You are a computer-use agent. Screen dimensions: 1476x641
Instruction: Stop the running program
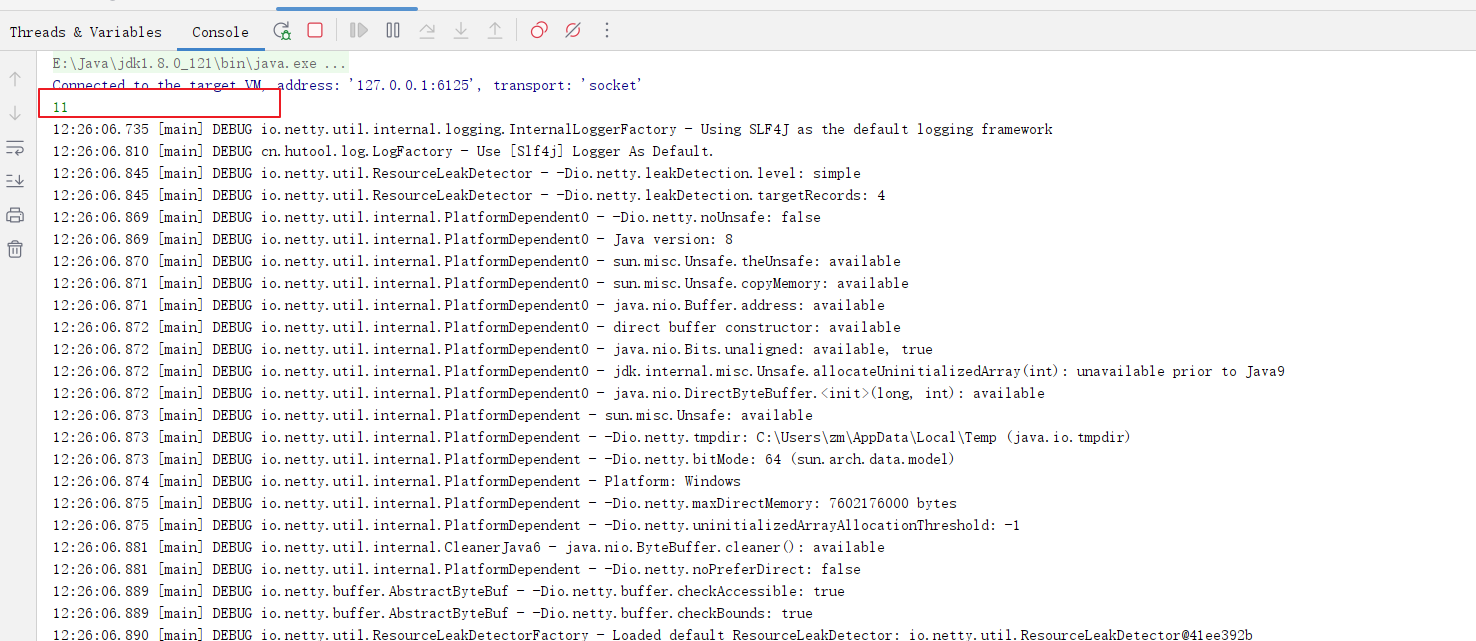tap(315, 31)
